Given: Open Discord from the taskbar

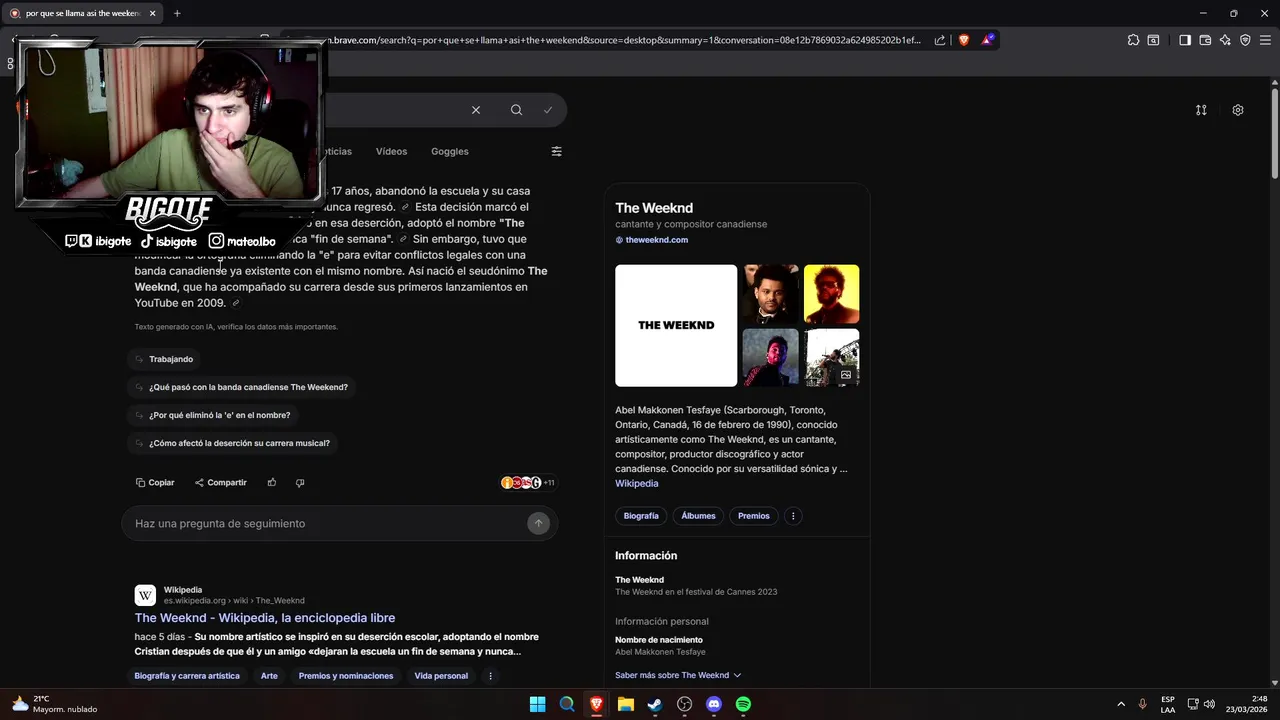Looking at the screenshot, I should pyautogui.click(x=714, y=704).
